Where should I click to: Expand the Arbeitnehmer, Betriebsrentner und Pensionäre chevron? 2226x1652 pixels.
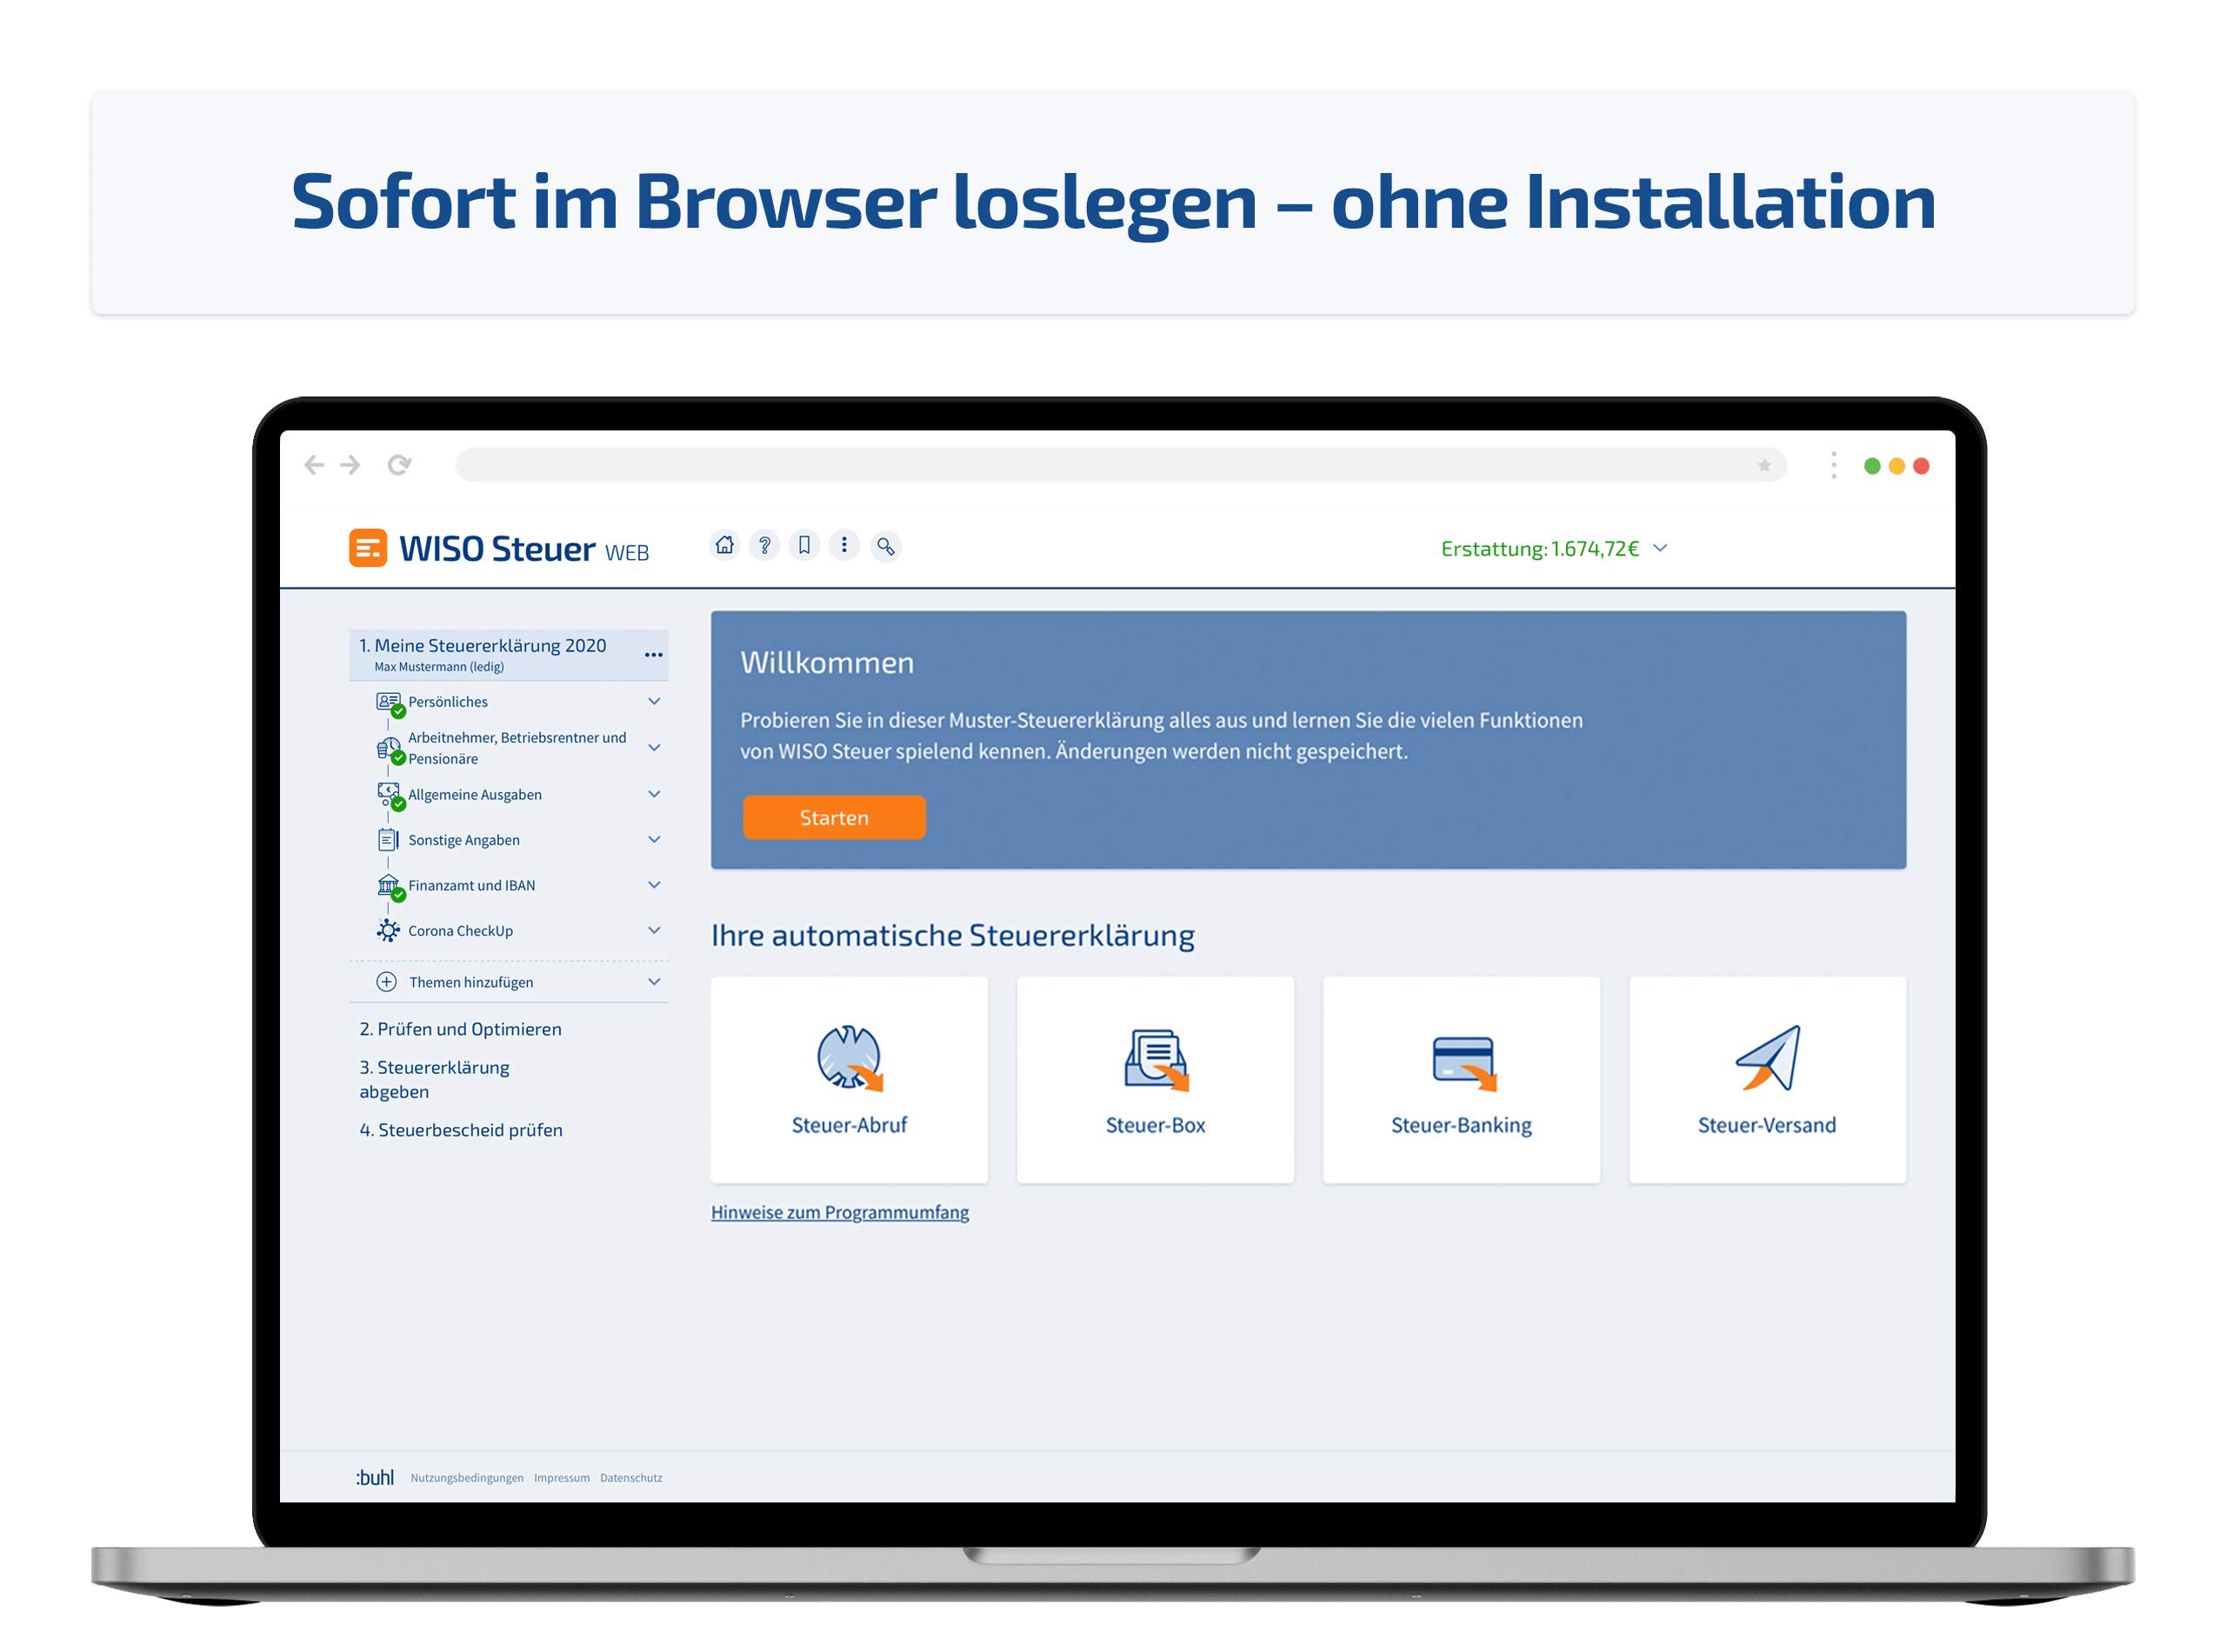click(x=654, y=747)
